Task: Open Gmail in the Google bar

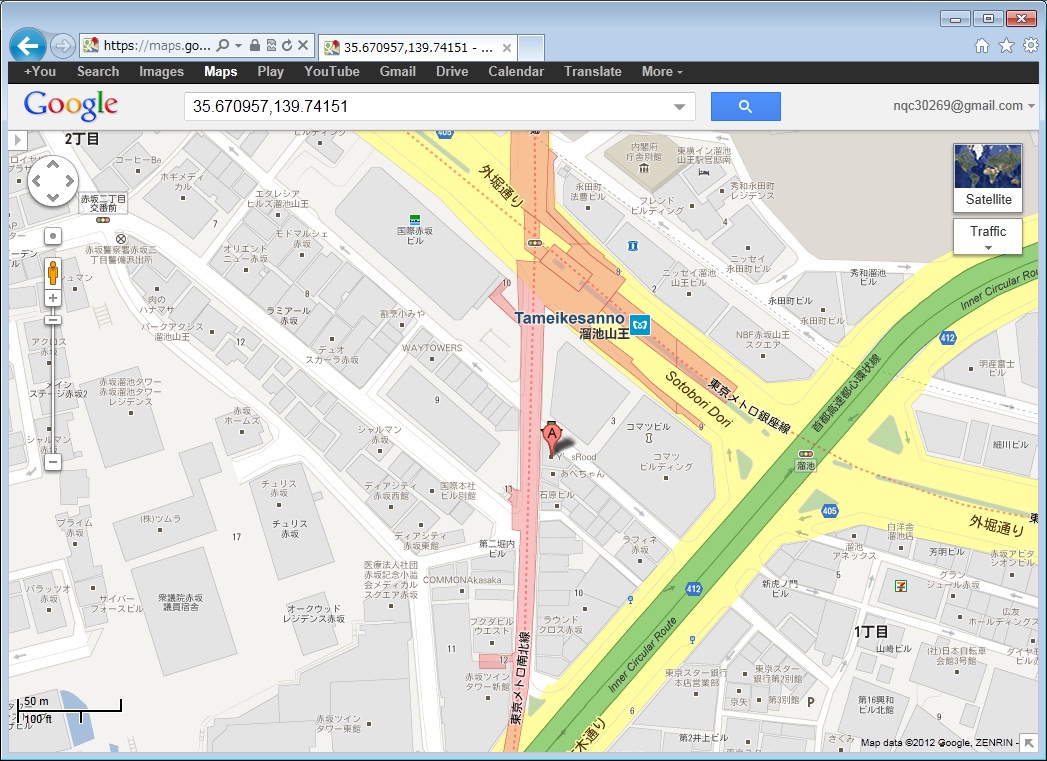Action: (x=397, y=71)
